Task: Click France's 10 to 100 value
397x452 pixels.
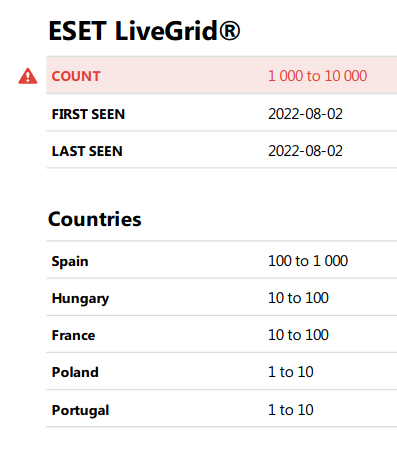Action: (x=298, y=335)
